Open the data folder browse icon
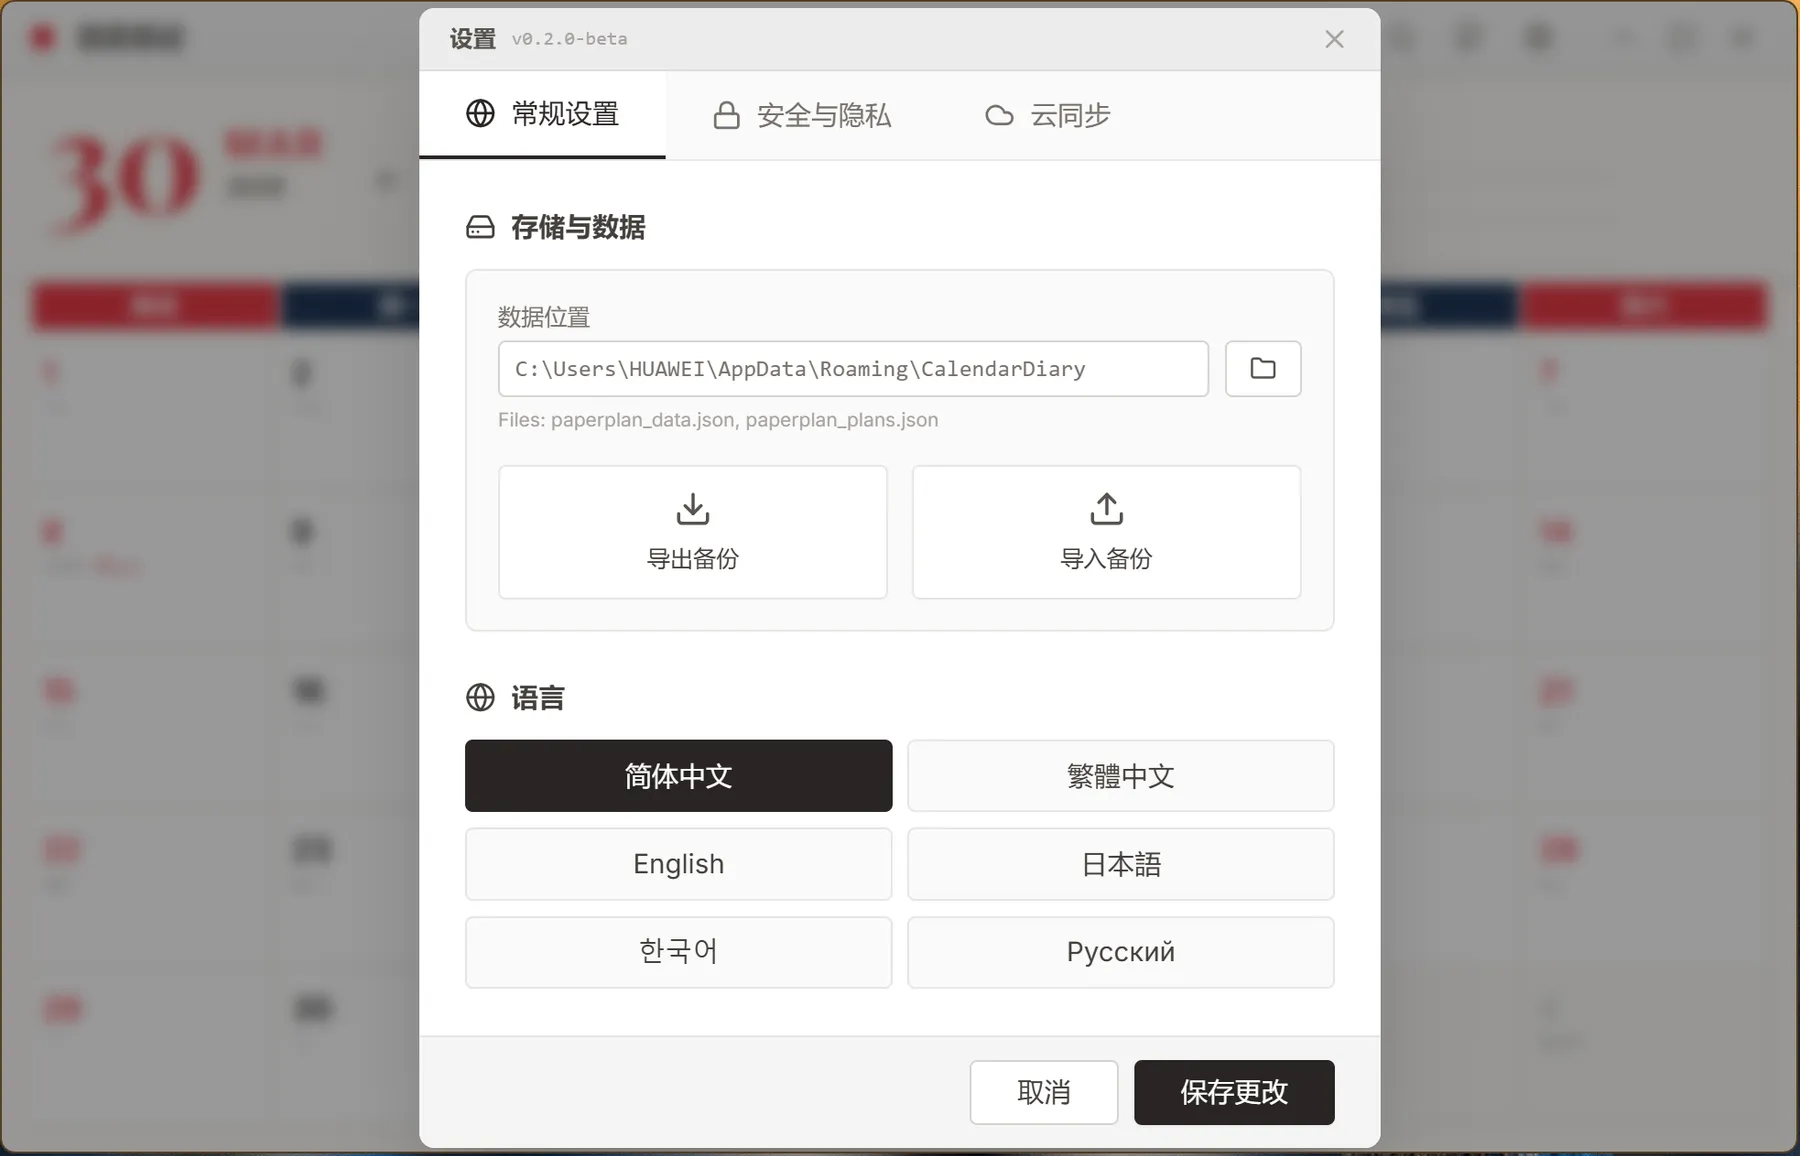Image resolution: width=1800 pixels, height=1156 pixels. tap(1263, 369)
